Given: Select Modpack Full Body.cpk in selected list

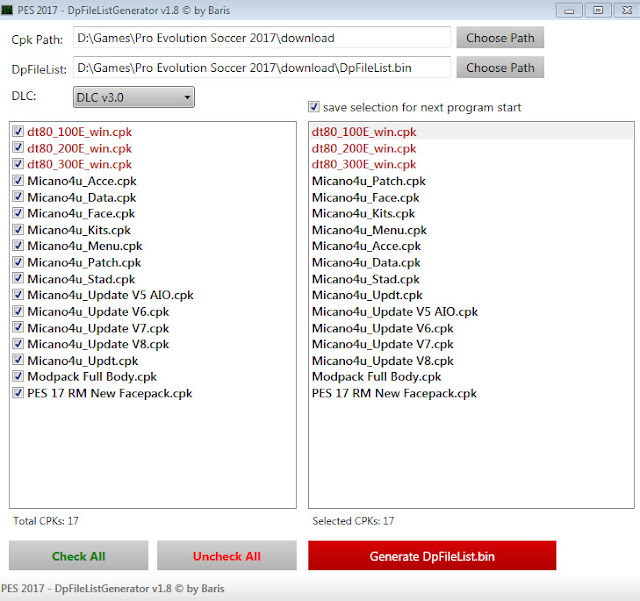Looking at the screenshot, I should [471, 377].
